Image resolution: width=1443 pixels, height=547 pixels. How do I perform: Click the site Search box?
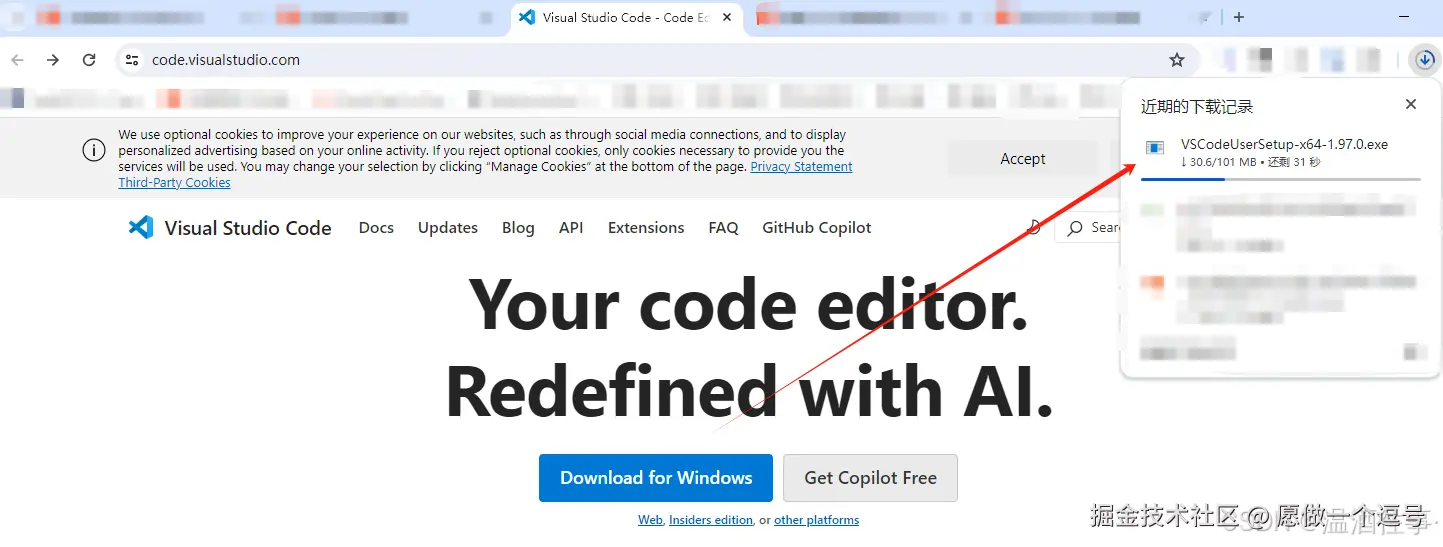1088,228
